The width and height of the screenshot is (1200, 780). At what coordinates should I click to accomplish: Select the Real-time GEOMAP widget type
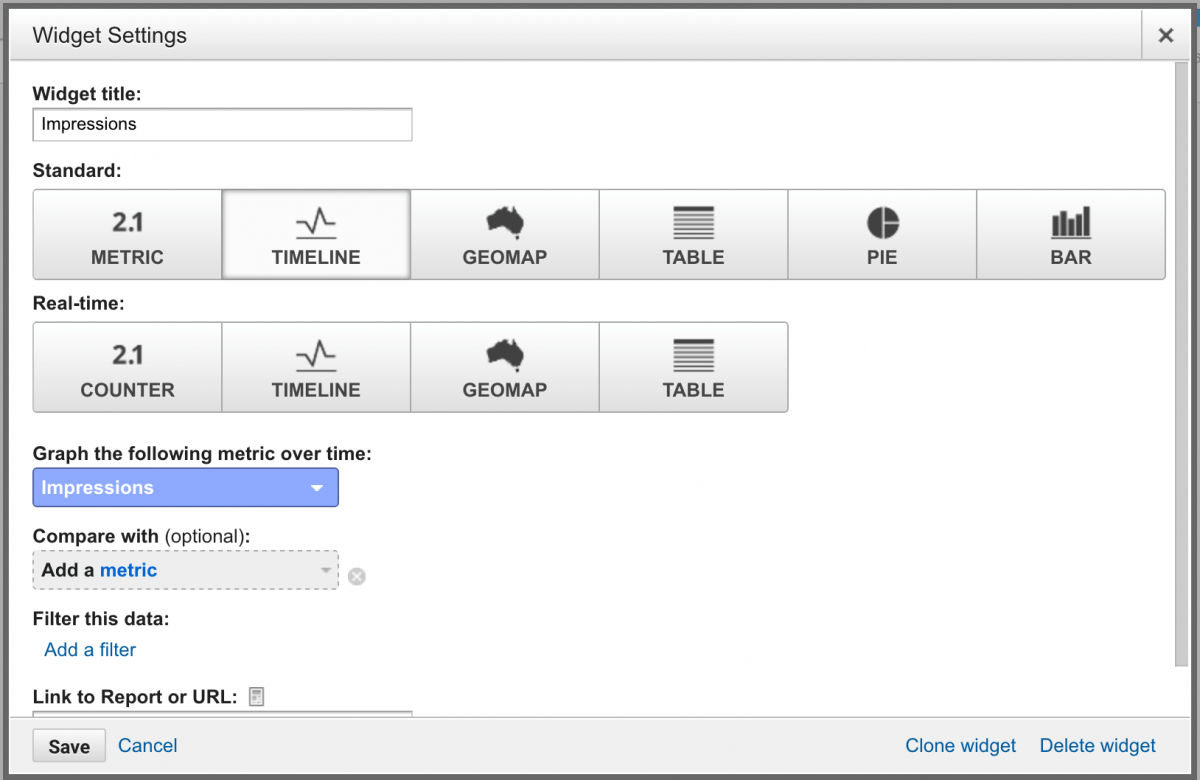click(505, 367)
